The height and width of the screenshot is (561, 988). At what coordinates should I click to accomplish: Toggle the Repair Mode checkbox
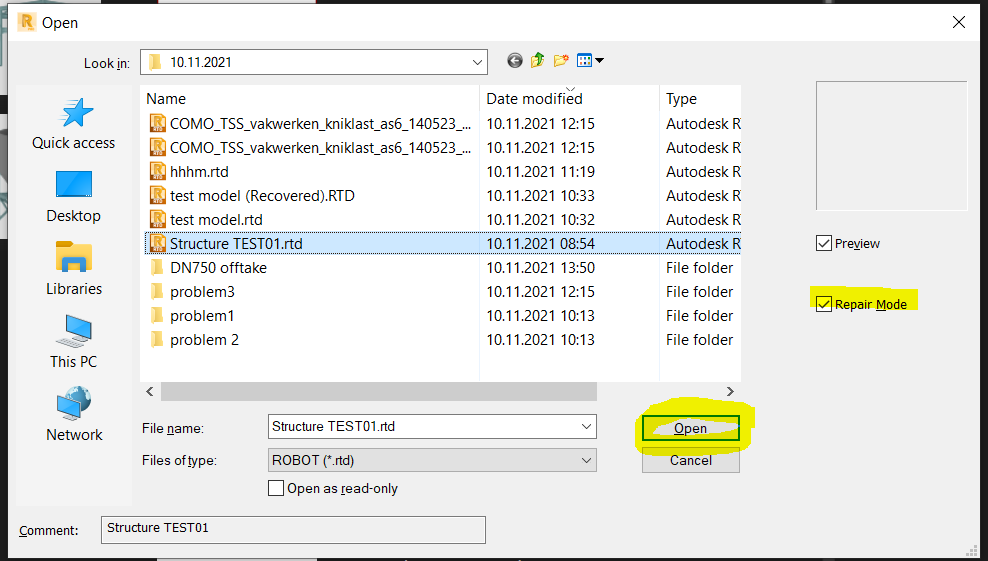(x=824, y=304)
